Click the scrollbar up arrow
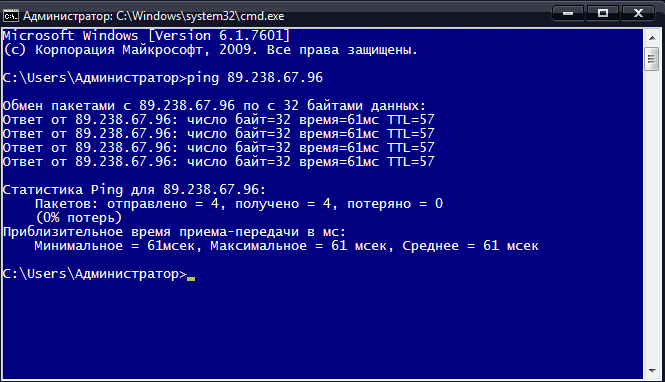Image resolution: width=665 pixels, height=382 pixels. tap(652, 38)
